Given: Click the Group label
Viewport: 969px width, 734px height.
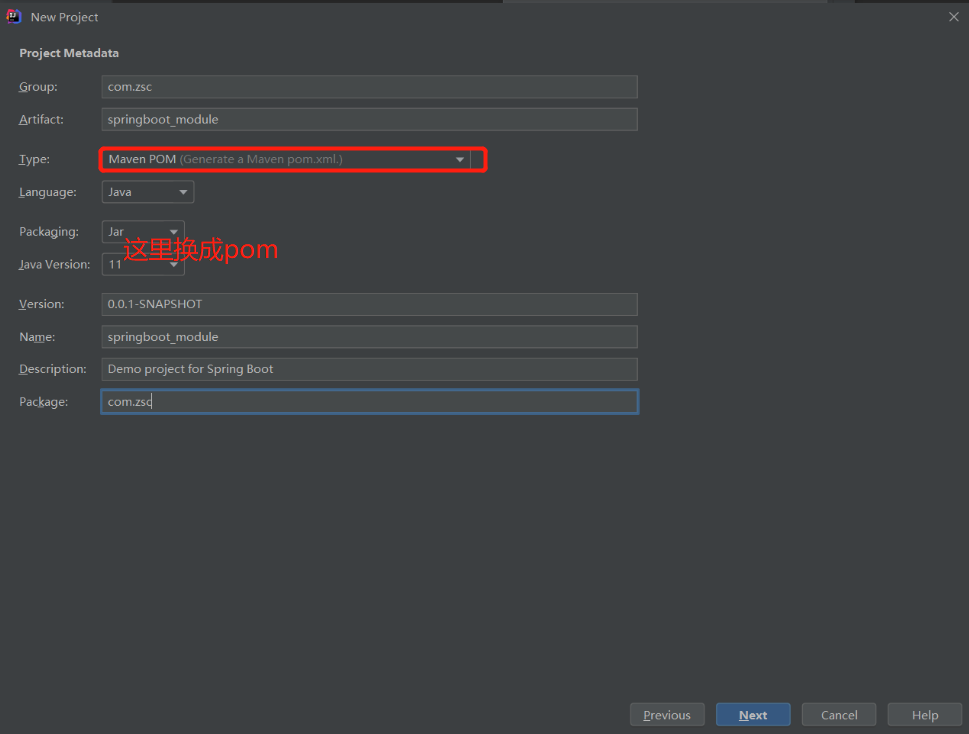Looking at the screenshot, I should pyautogui.click(x=38, y=86).
